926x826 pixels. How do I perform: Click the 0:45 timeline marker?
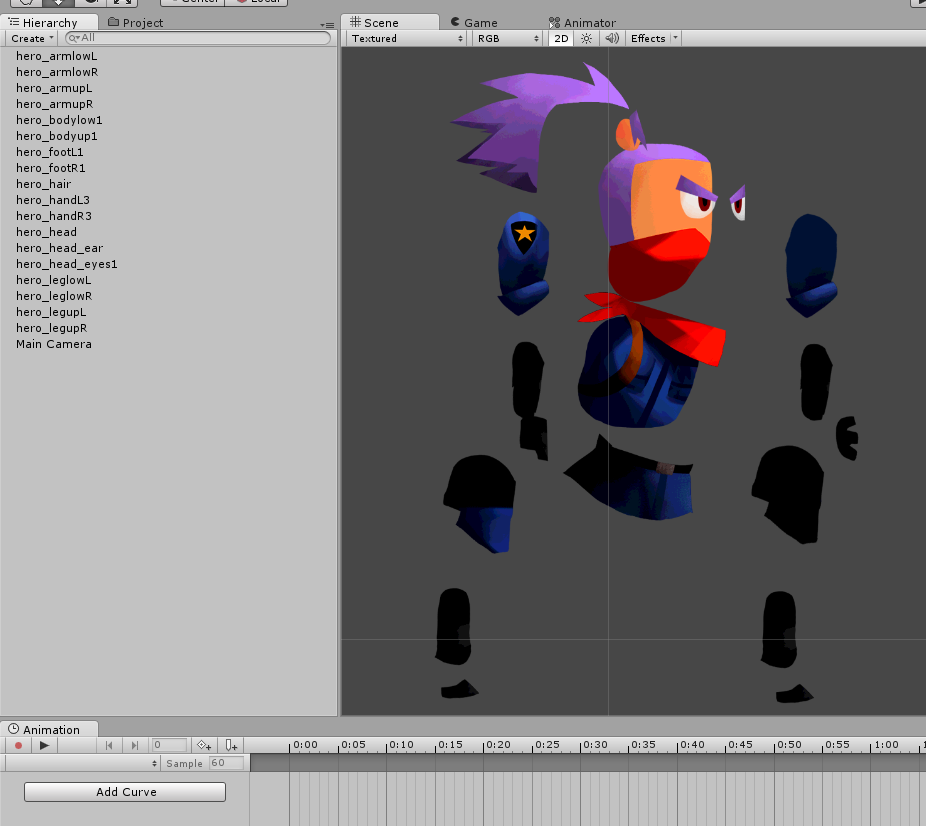click(741, 745)
